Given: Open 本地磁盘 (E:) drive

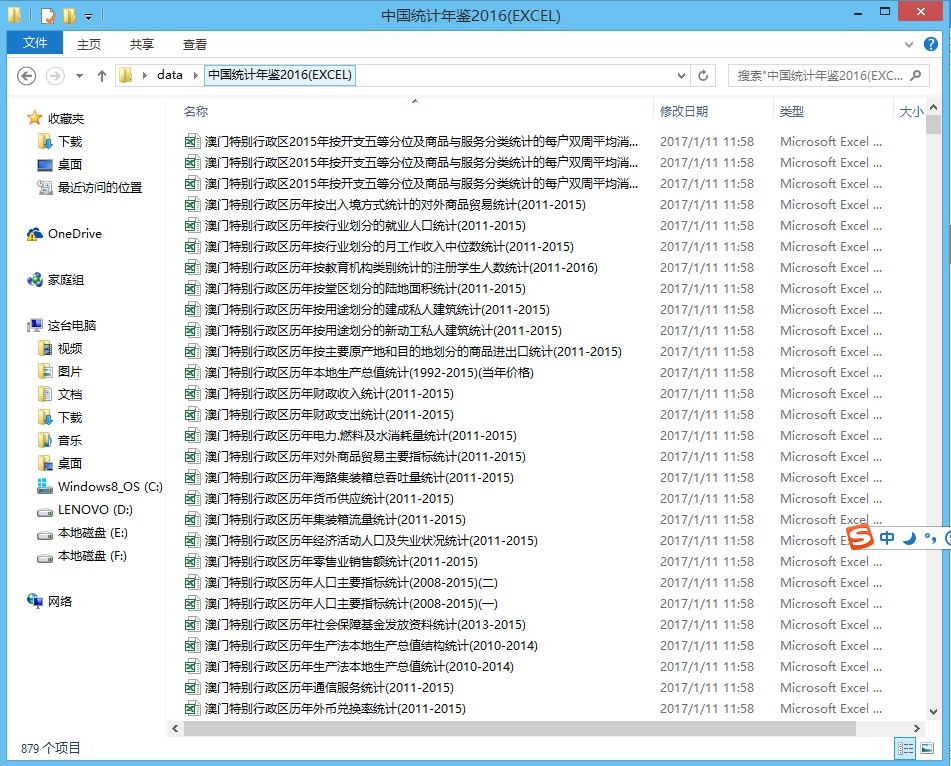Looking at the screenshot, I should point(92,533).
